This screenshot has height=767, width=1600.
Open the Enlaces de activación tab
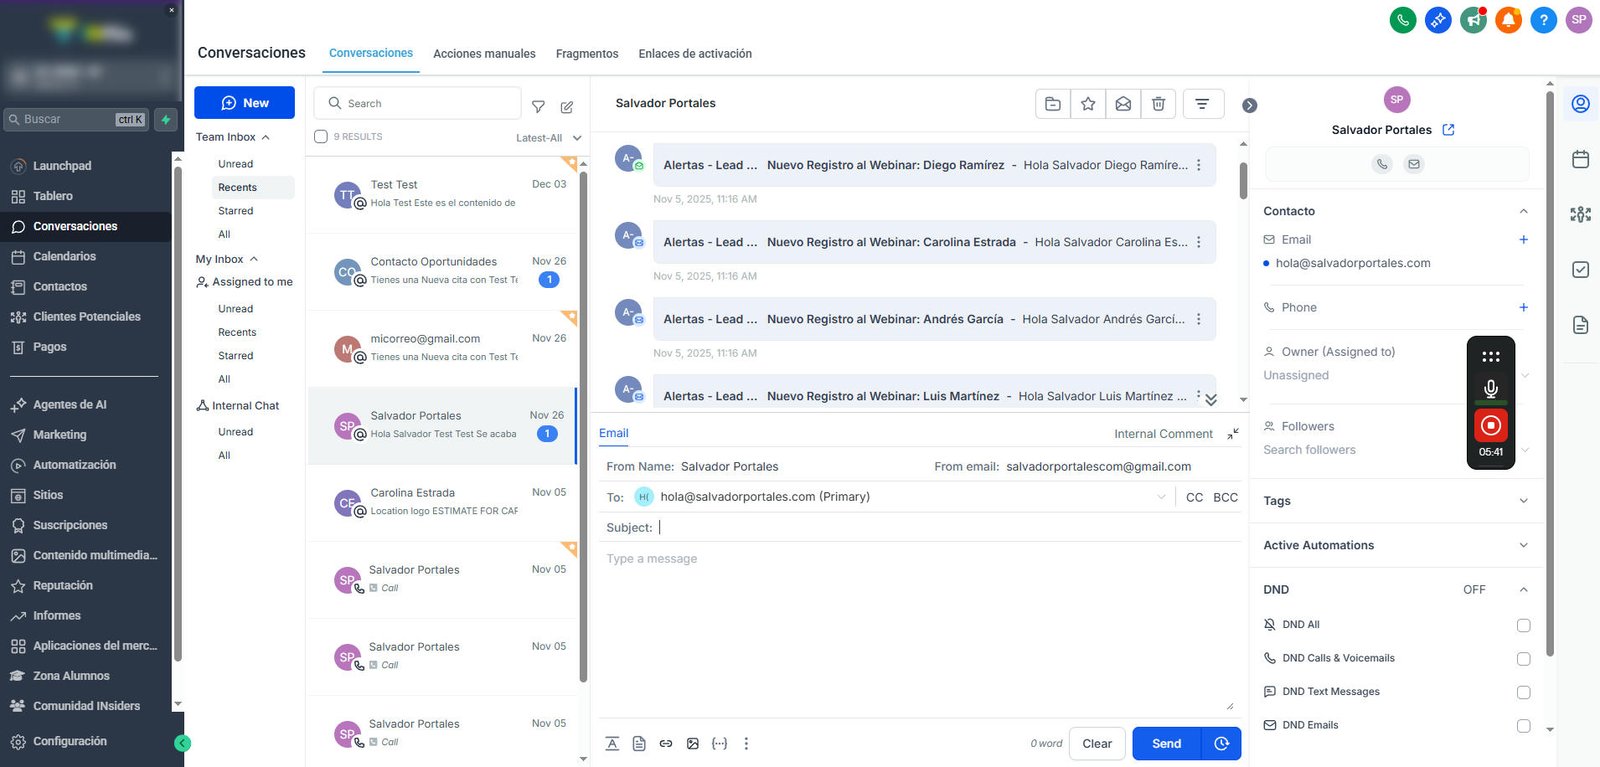point(695,54)
